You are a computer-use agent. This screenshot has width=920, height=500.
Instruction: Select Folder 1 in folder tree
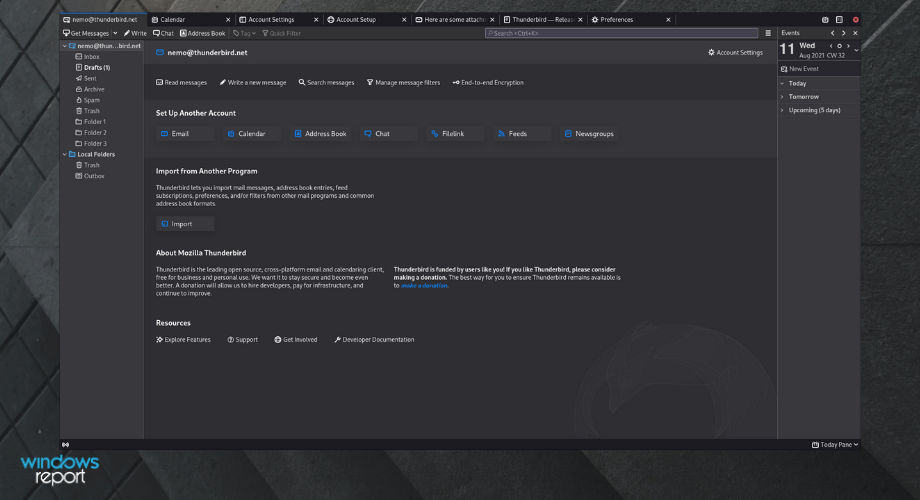click(x=91, y=122)
